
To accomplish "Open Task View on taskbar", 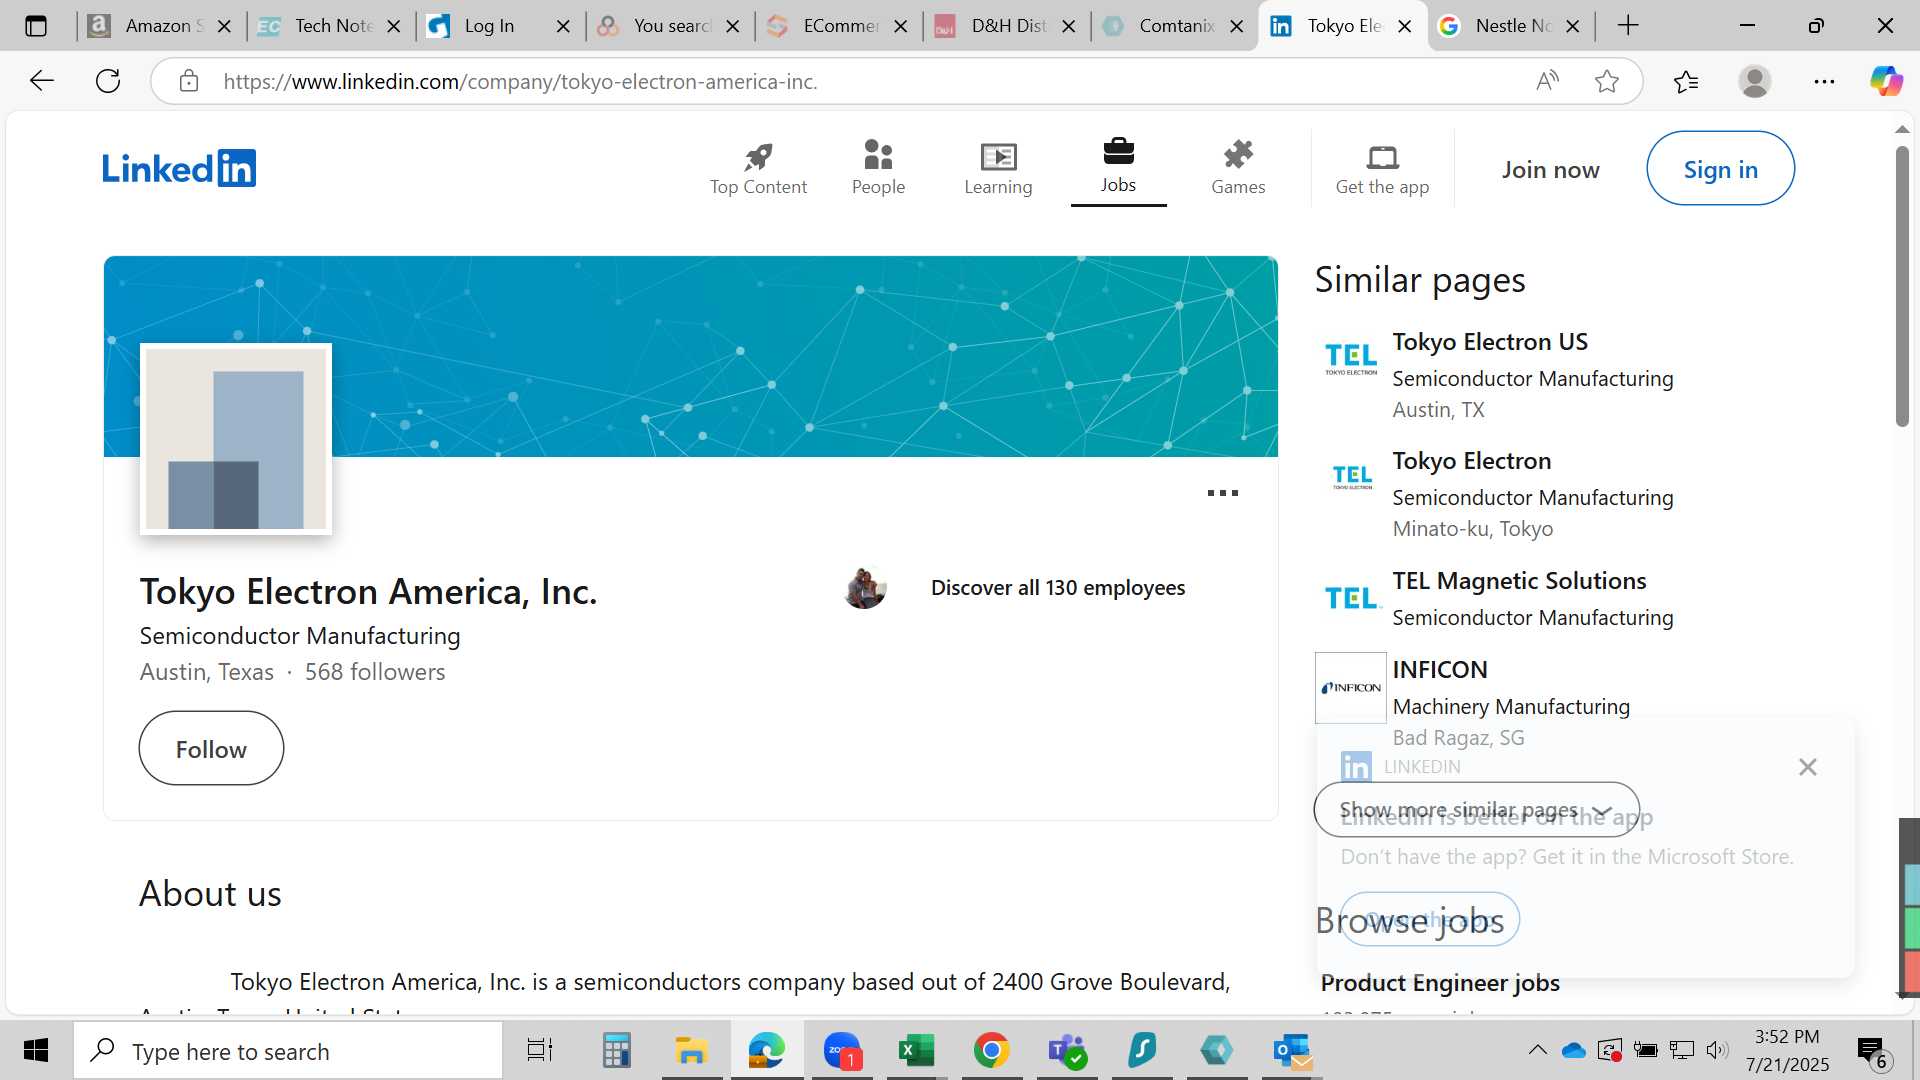I will [540, 1050].
